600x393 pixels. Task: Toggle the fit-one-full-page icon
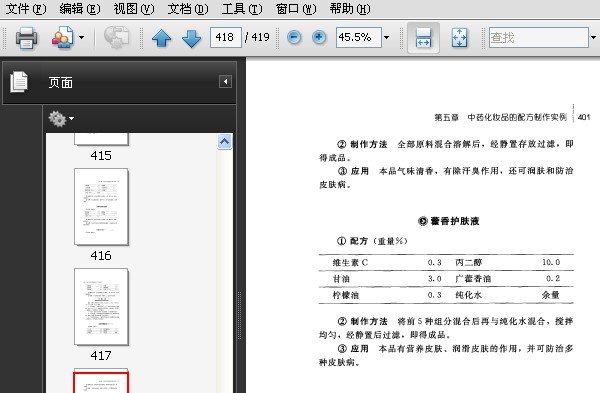tap(459, 38)
